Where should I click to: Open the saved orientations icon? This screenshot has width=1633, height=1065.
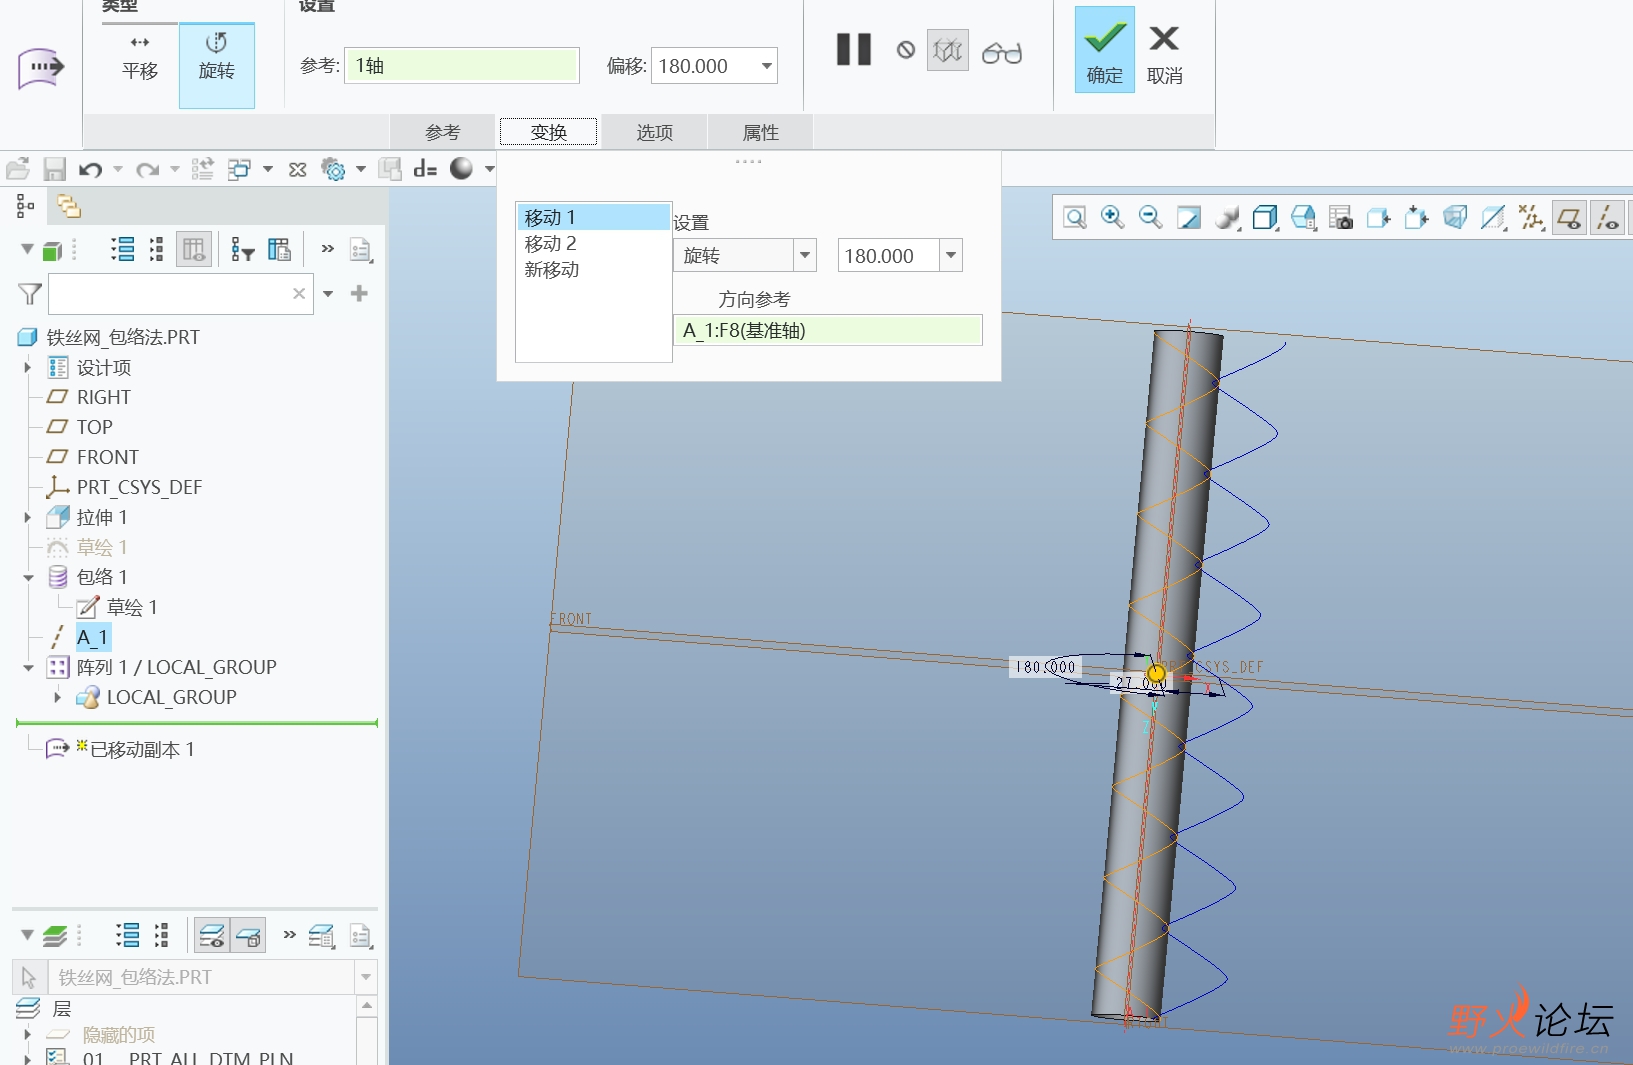(1304, 217)
